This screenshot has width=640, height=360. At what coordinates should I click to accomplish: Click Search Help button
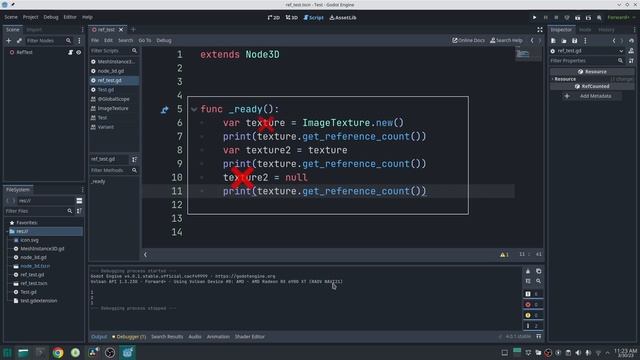tap(506, 40)
